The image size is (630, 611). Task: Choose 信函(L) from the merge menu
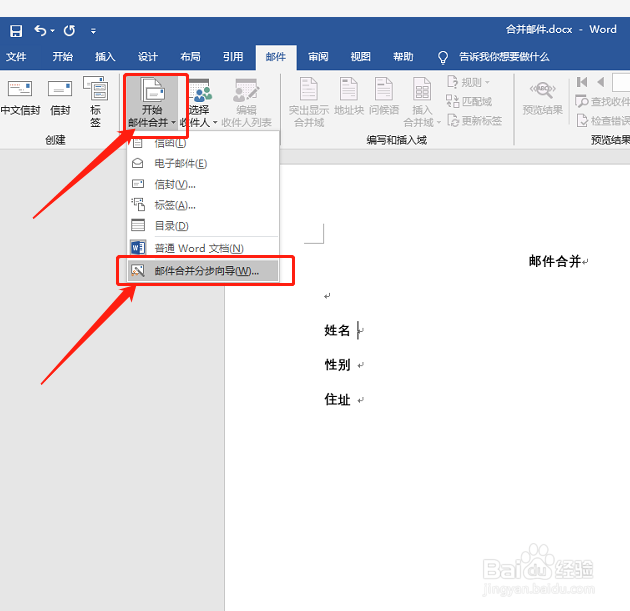click(202, 143)
